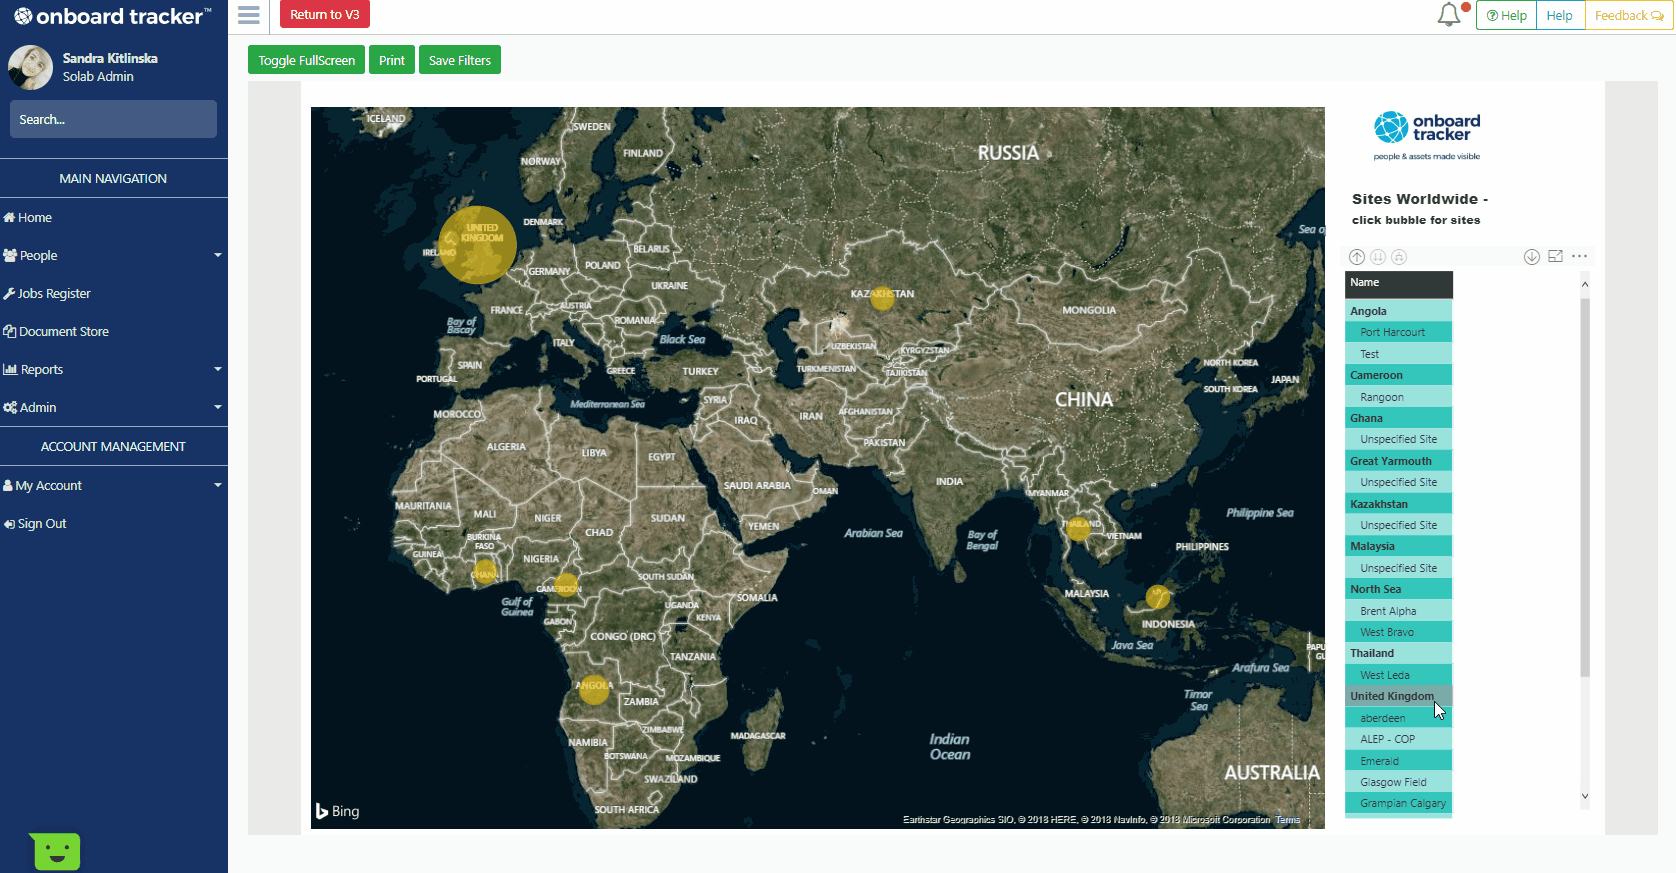The height and width of the screenshot is (873, 1676).
Task: Click the Return to V3 button
Action: point(324,15)
